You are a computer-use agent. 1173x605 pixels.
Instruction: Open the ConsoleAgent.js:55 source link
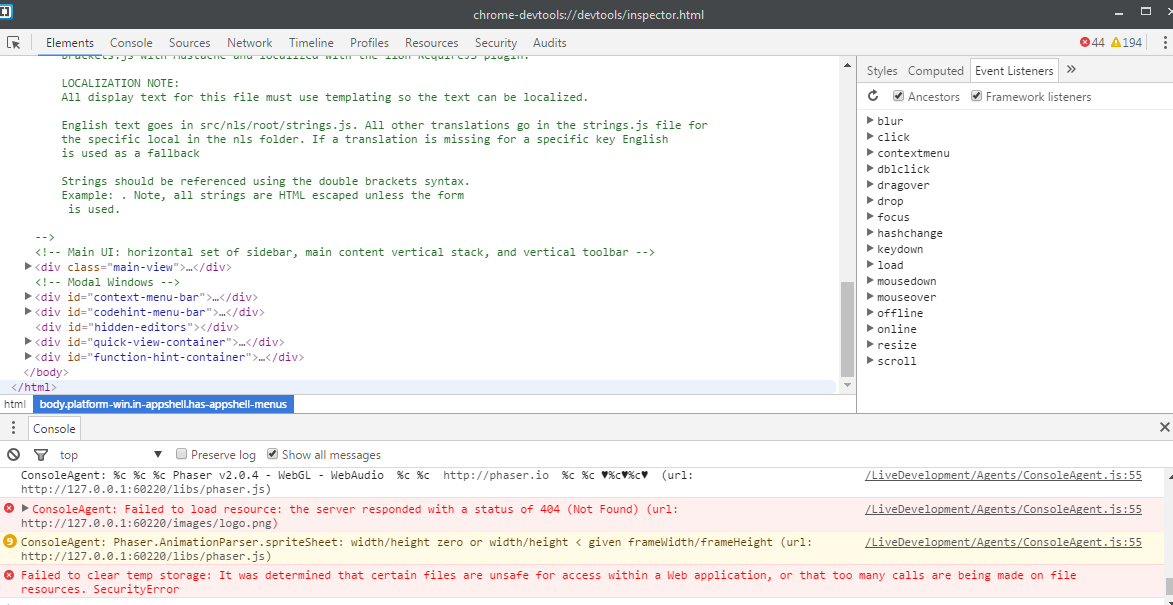click(x=1003, y=476)
